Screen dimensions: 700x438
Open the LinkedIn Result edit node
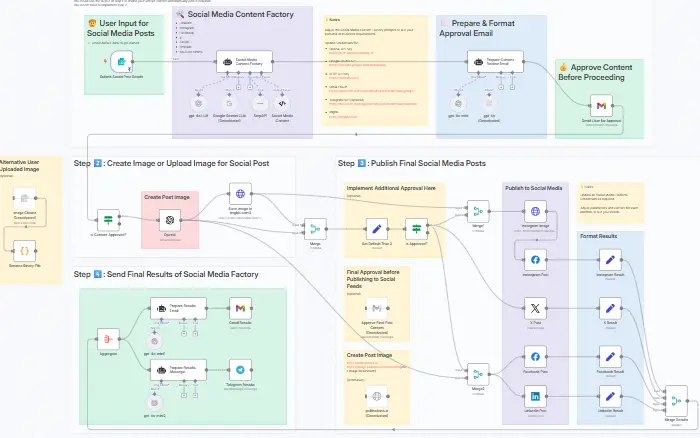[x=610, y=396]
